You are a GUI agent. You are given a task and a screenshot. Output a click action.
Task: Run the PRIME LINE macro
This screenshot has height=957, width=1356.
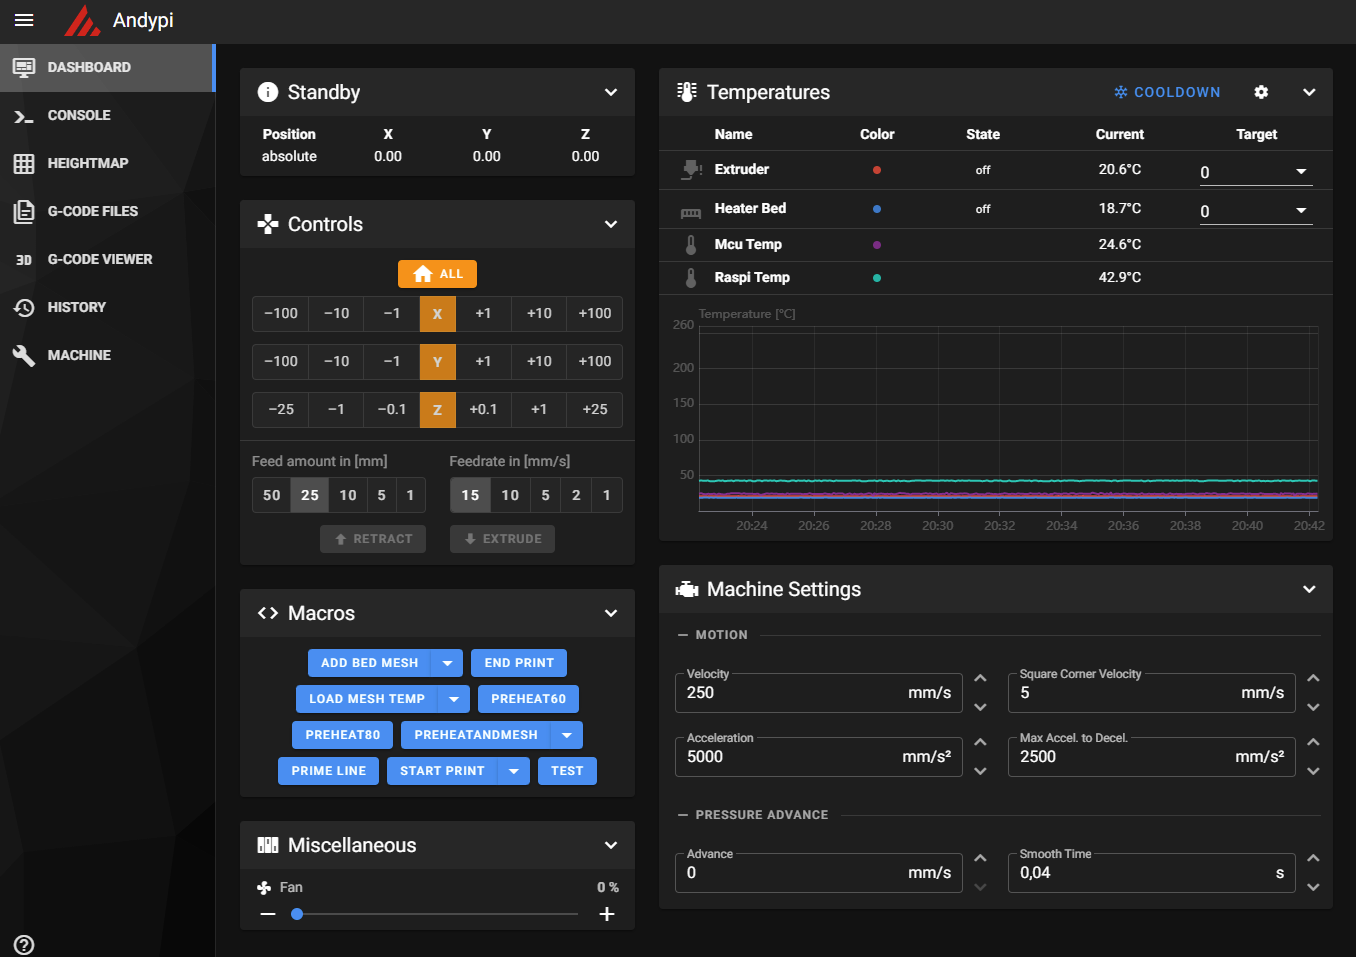pyautogui.click(x=328, y=771)
